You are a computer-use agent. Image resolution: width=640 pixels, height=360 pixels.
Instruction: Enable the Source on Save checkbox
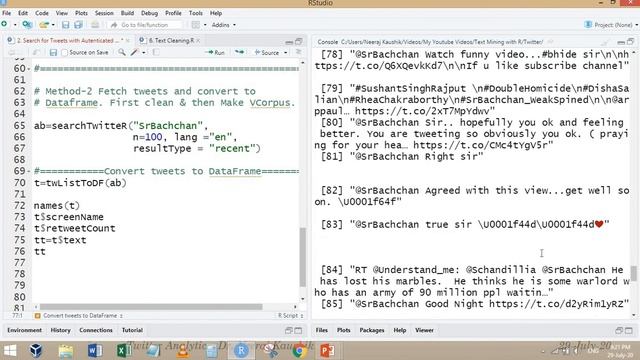pos(64,53)
